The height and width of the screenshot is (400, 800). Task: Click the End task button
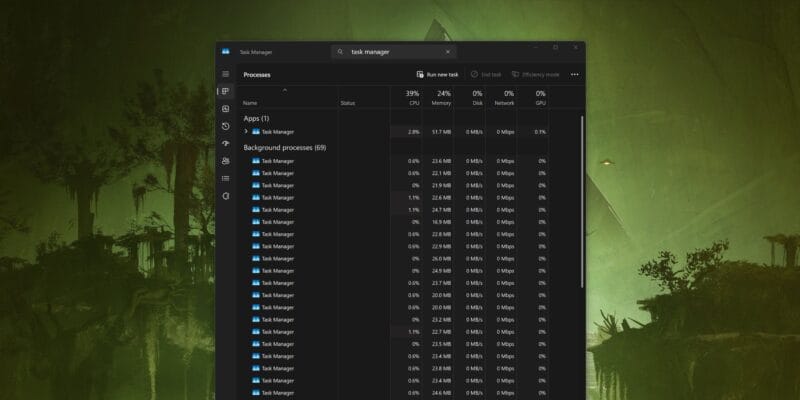[x=486, y=74]
